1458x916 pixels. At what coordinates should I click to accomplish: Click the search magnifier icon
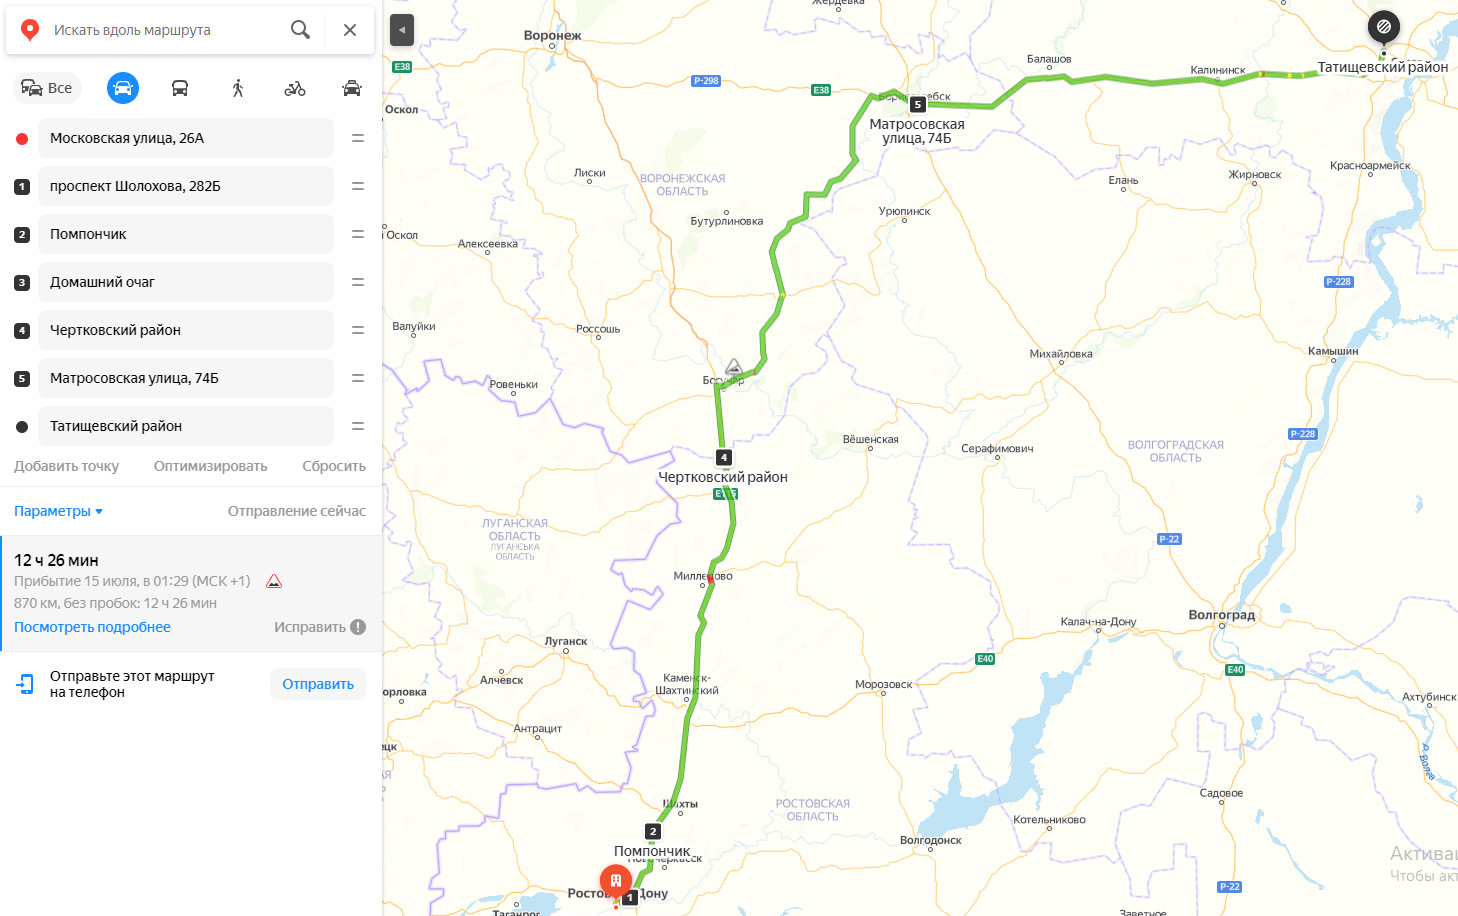point(300,30)
